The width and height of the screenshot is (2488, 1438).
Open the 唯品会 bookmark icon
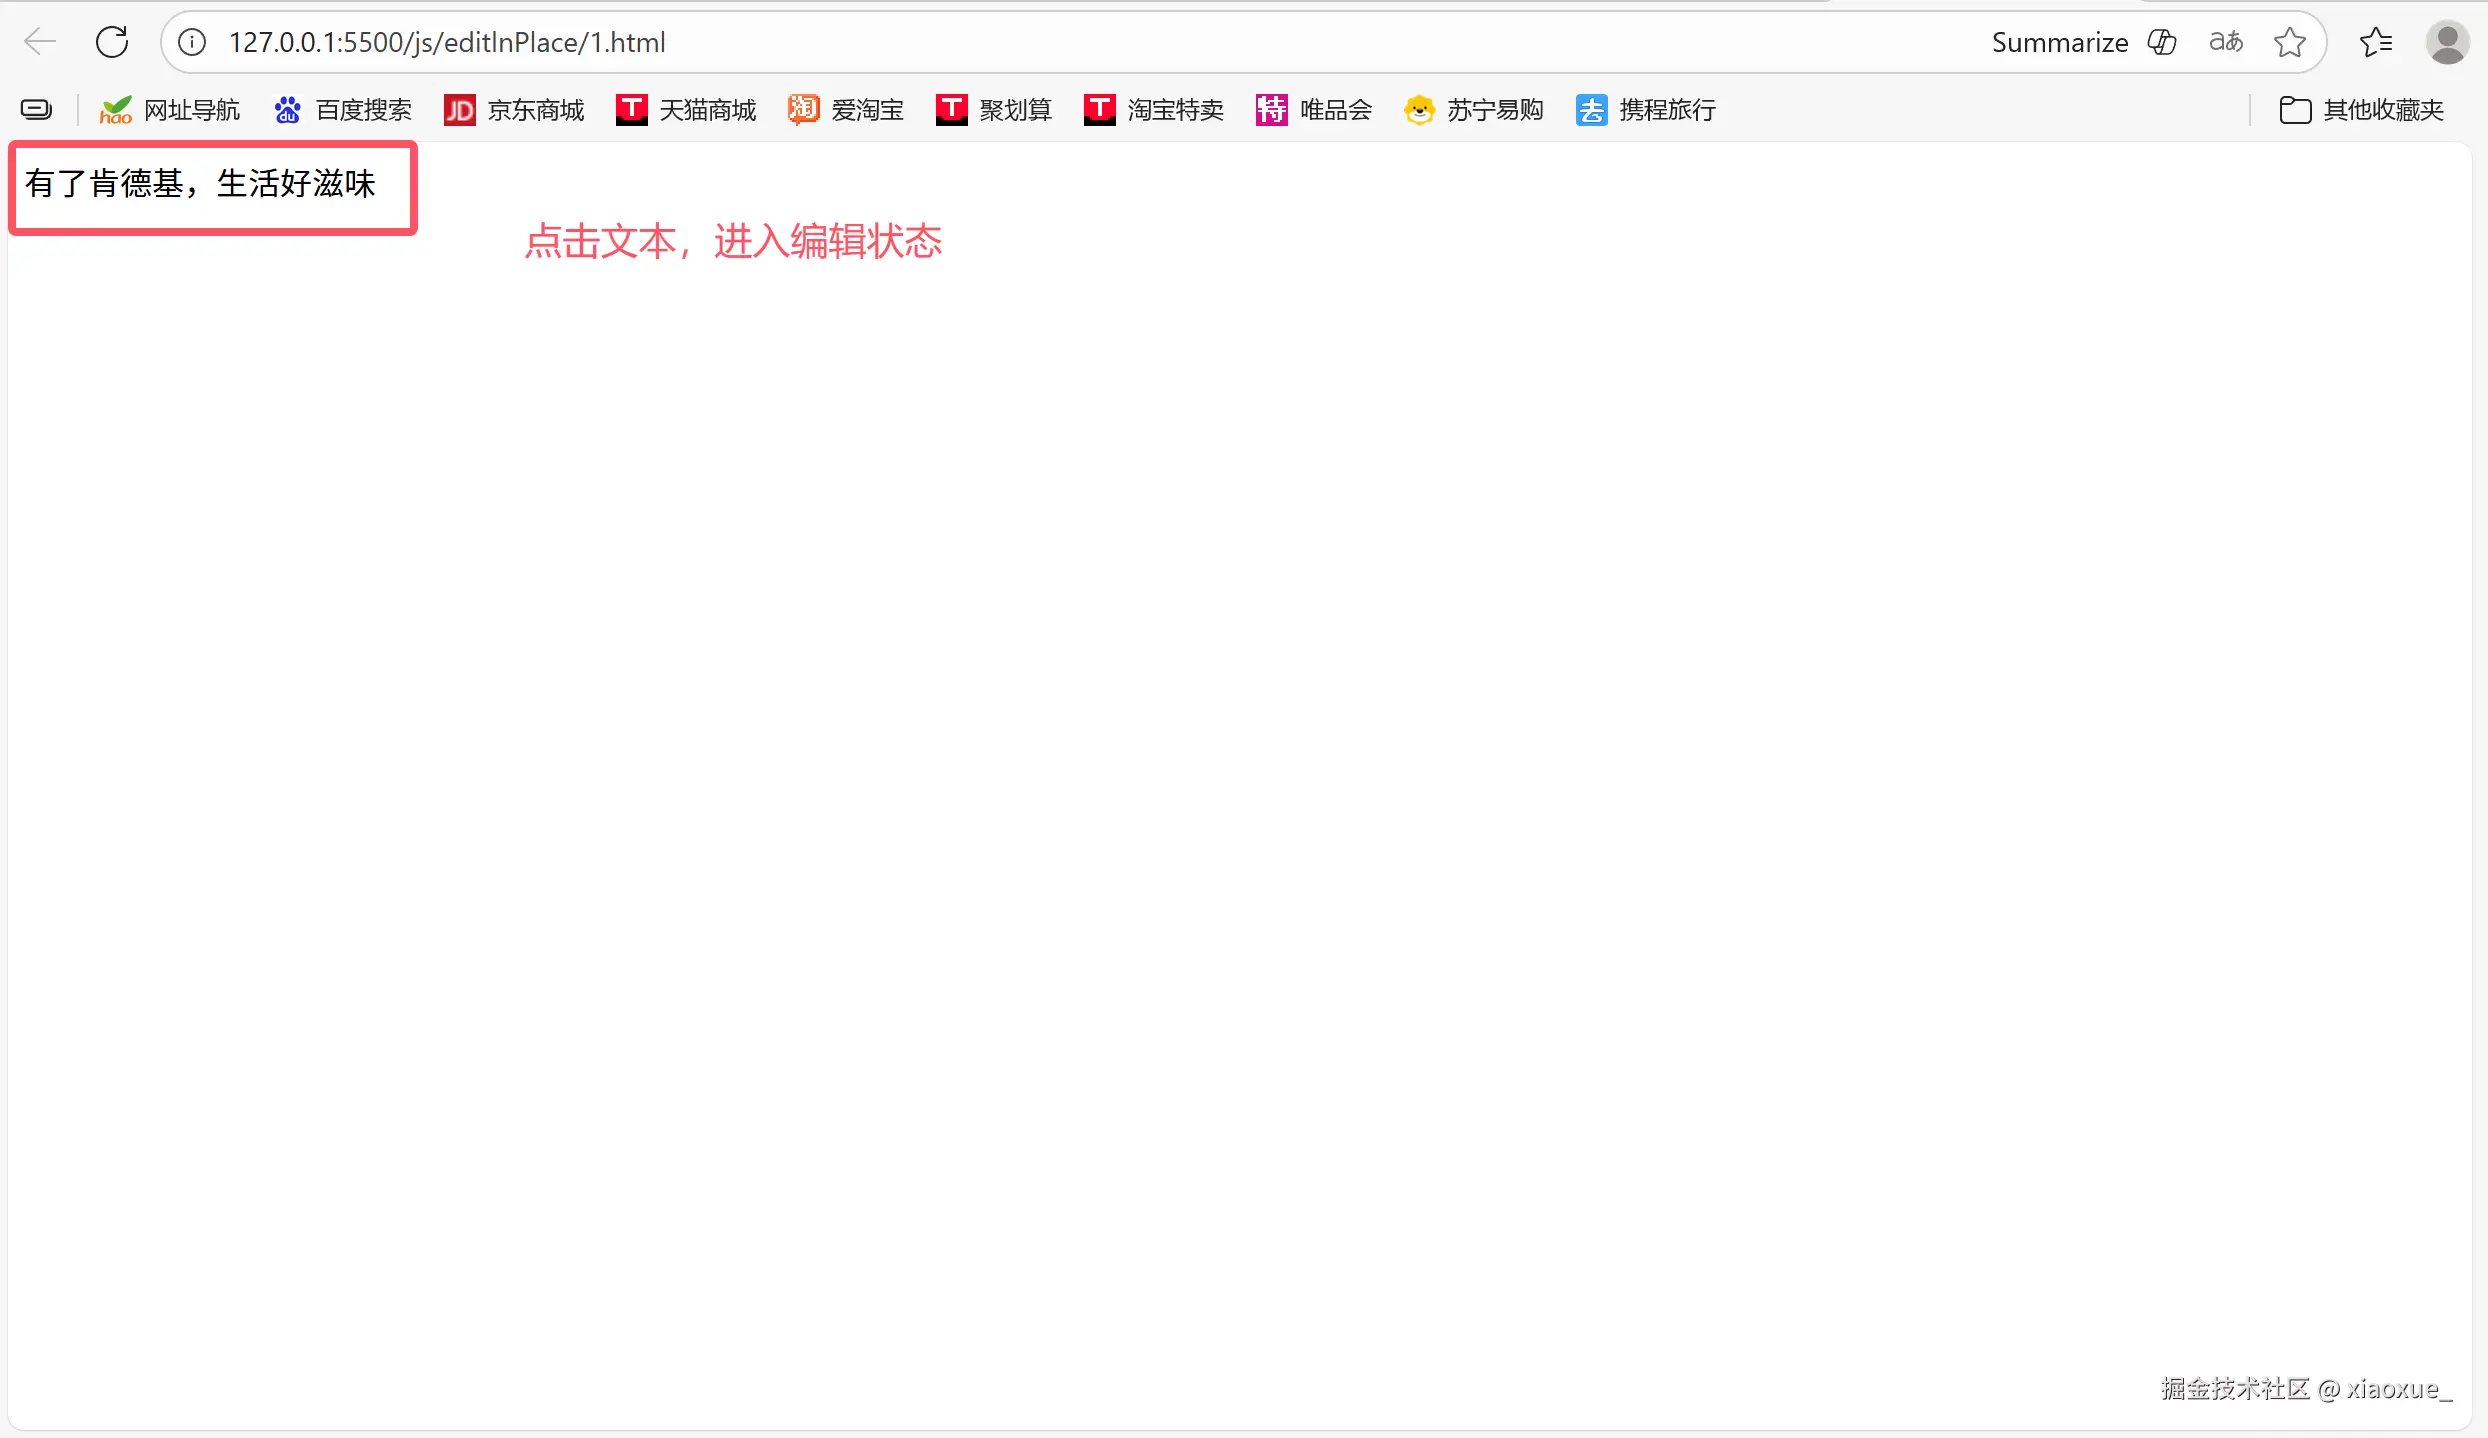(x=1270, y=109)
